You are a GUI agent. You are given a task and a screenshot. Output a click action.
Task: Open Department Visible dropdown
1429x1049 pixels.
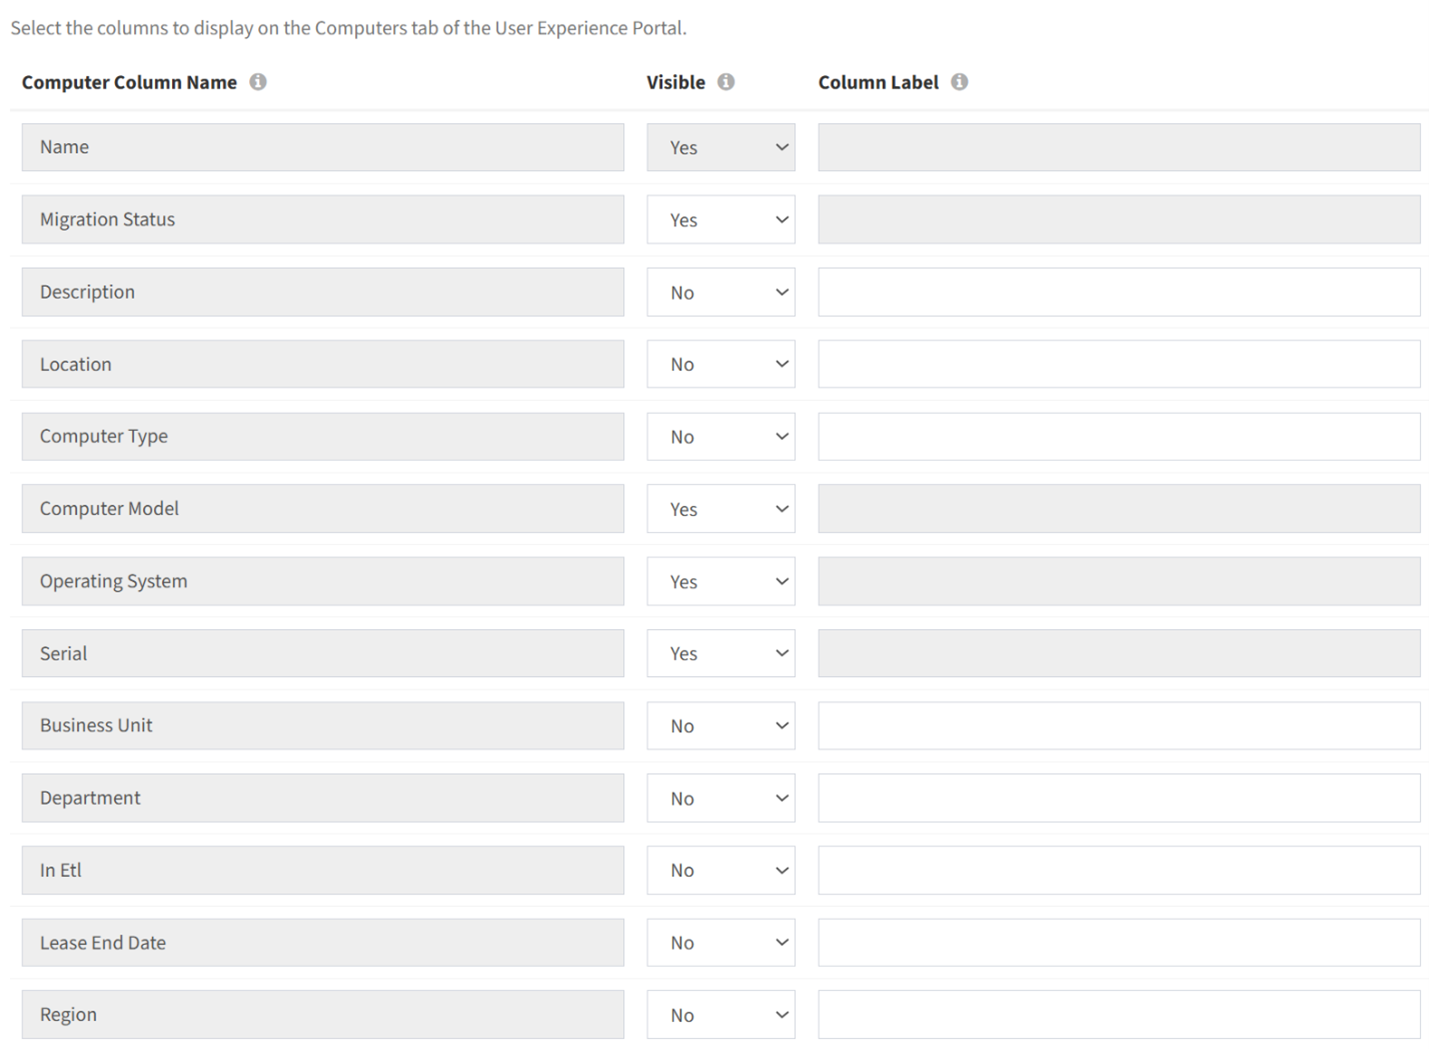[x=721, y=798]
